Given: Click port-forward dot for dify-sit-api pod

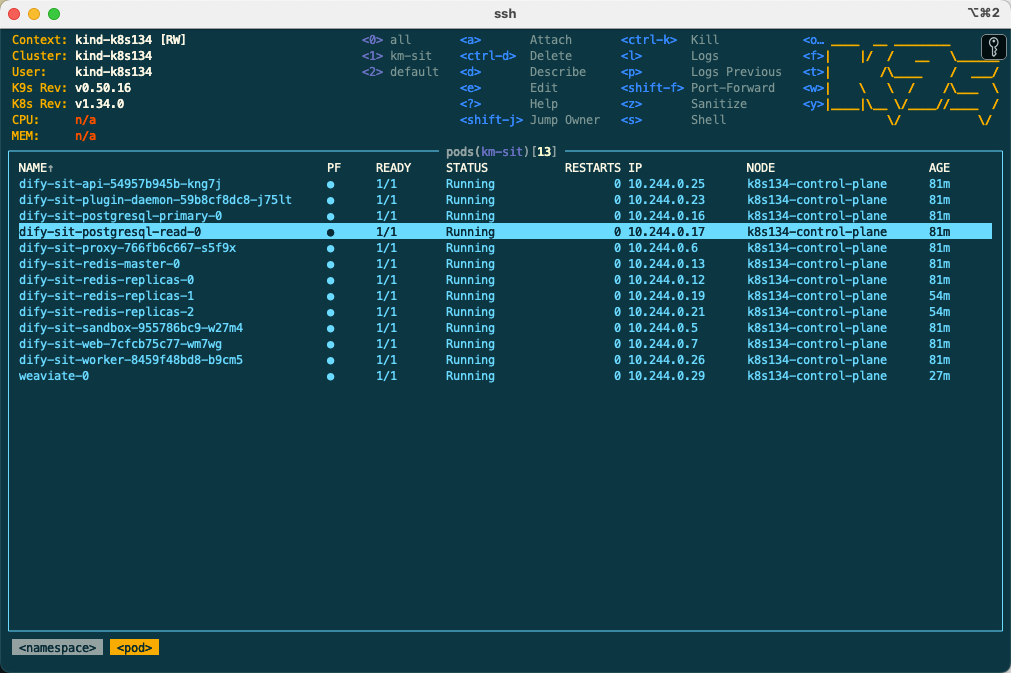Looking at the screenshot, I should pyautogui.click(x=330, y=184).
